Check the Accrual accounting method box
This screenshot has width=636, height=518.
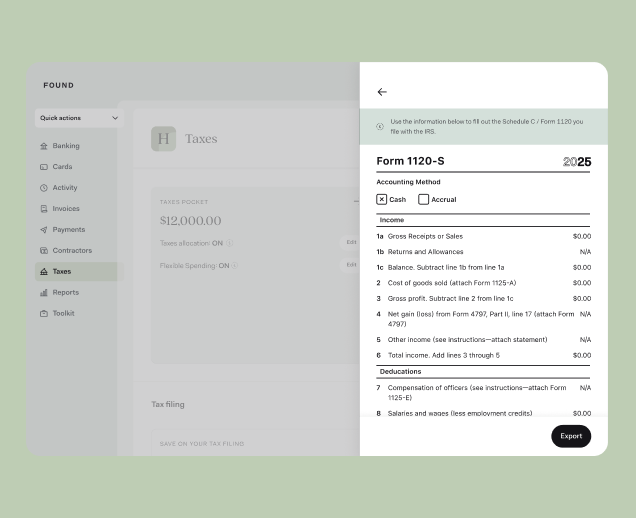(x=423, y=199)
